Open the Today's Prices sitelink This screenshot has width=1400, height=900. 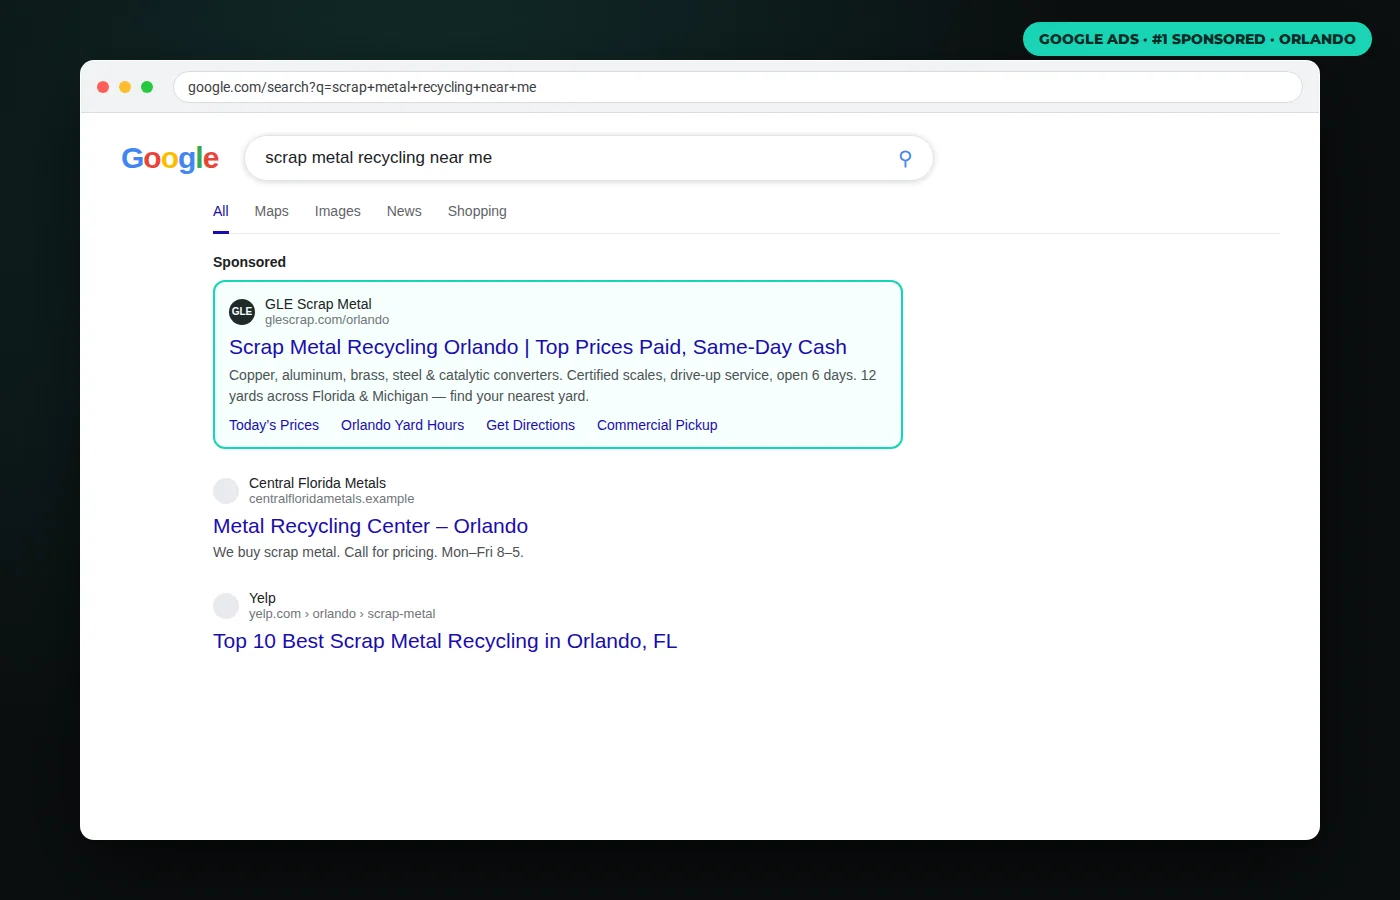point(274,425)
